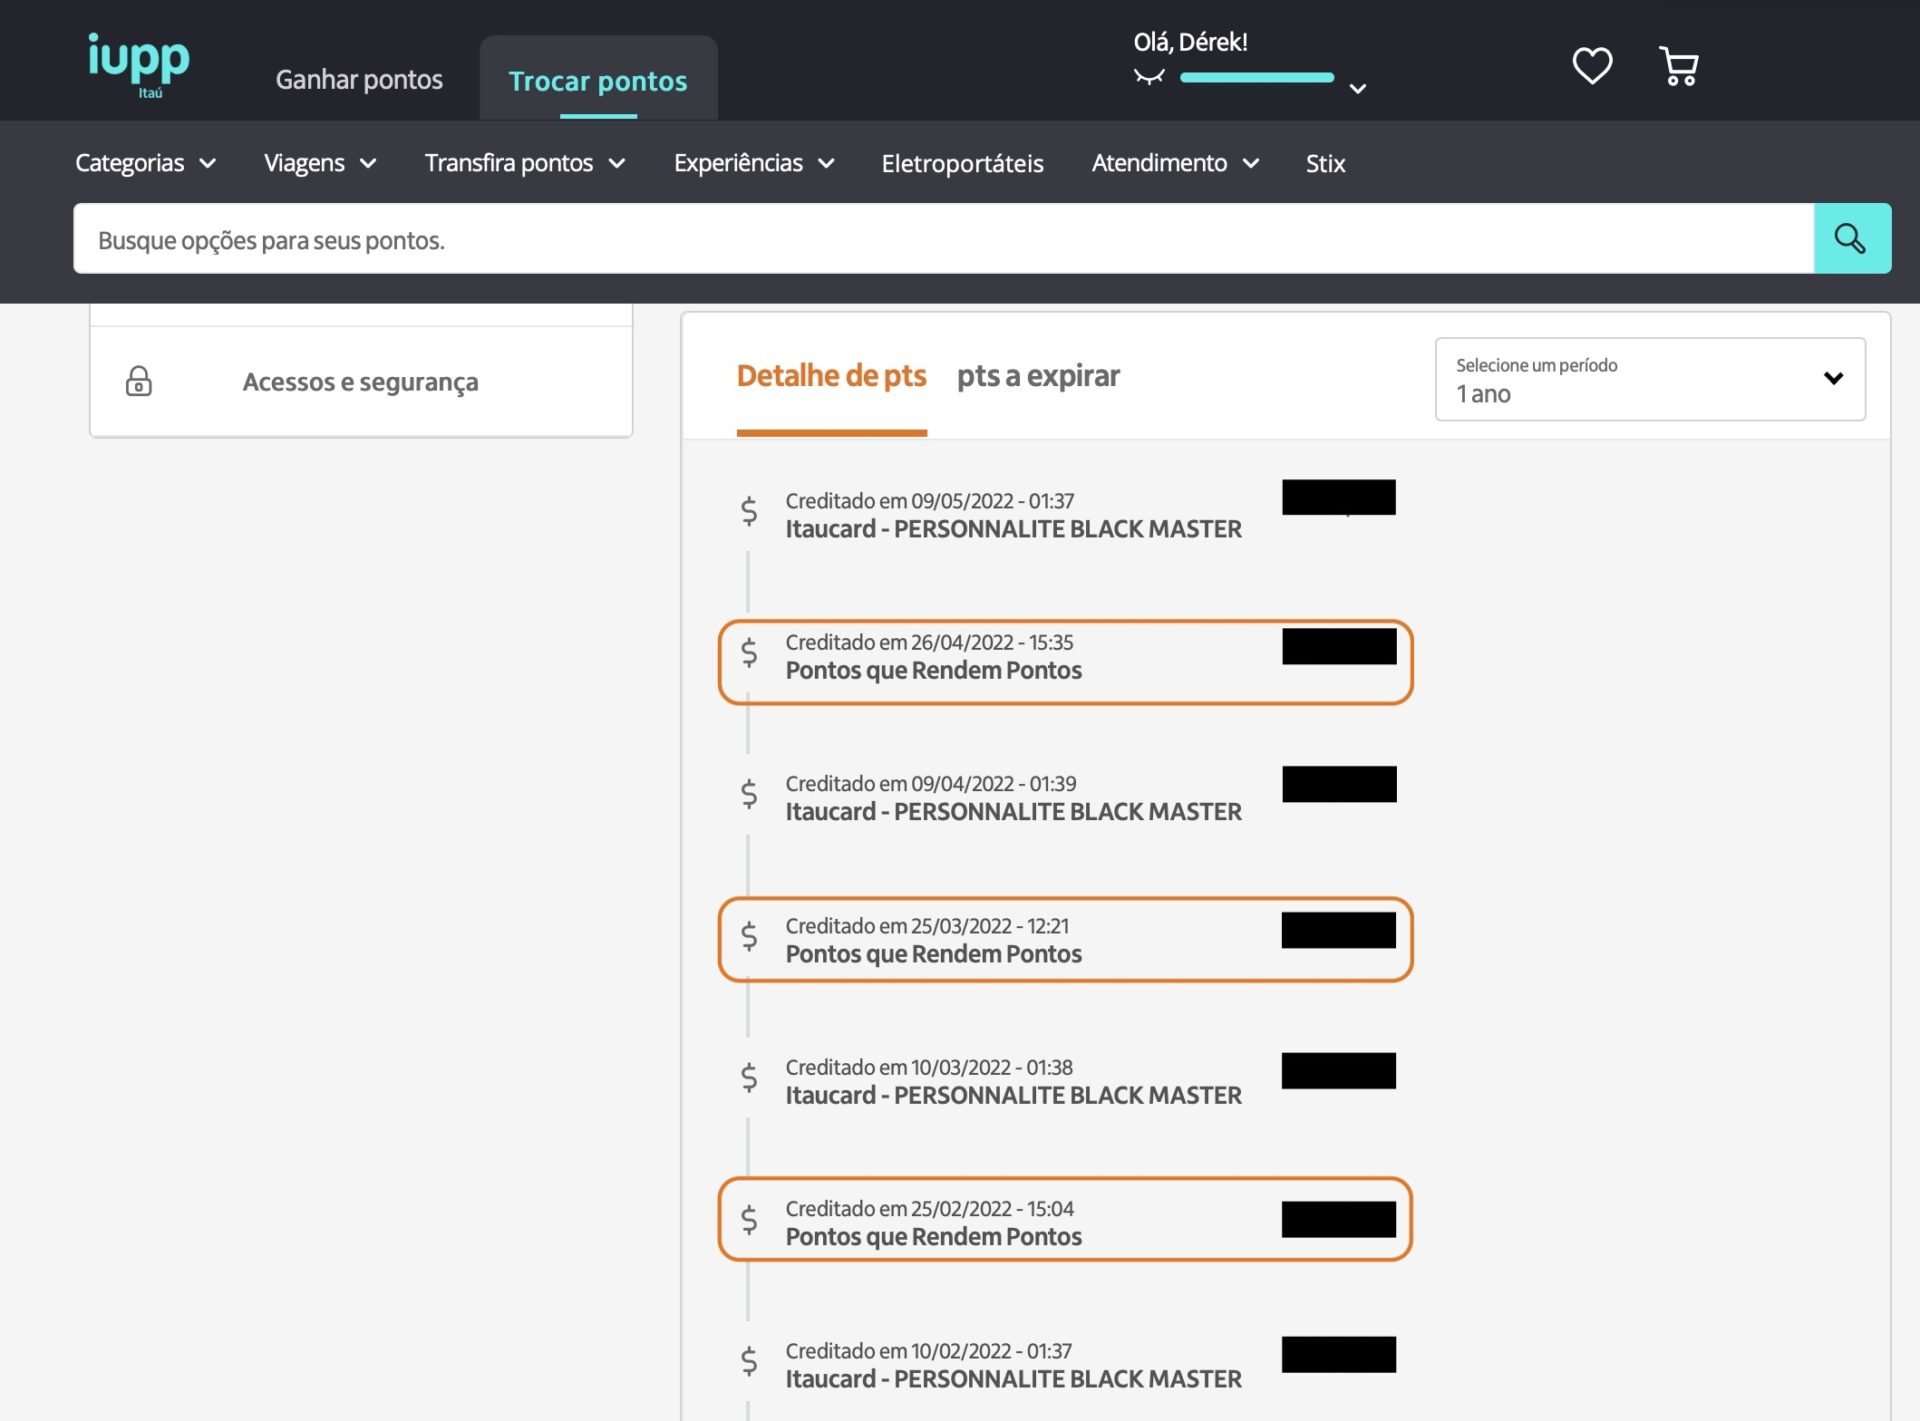Screen dimensions: 1920x1421
Task: Click text Creditado em 26/04/2022 - 15:35
Action: tap(929, 642)
